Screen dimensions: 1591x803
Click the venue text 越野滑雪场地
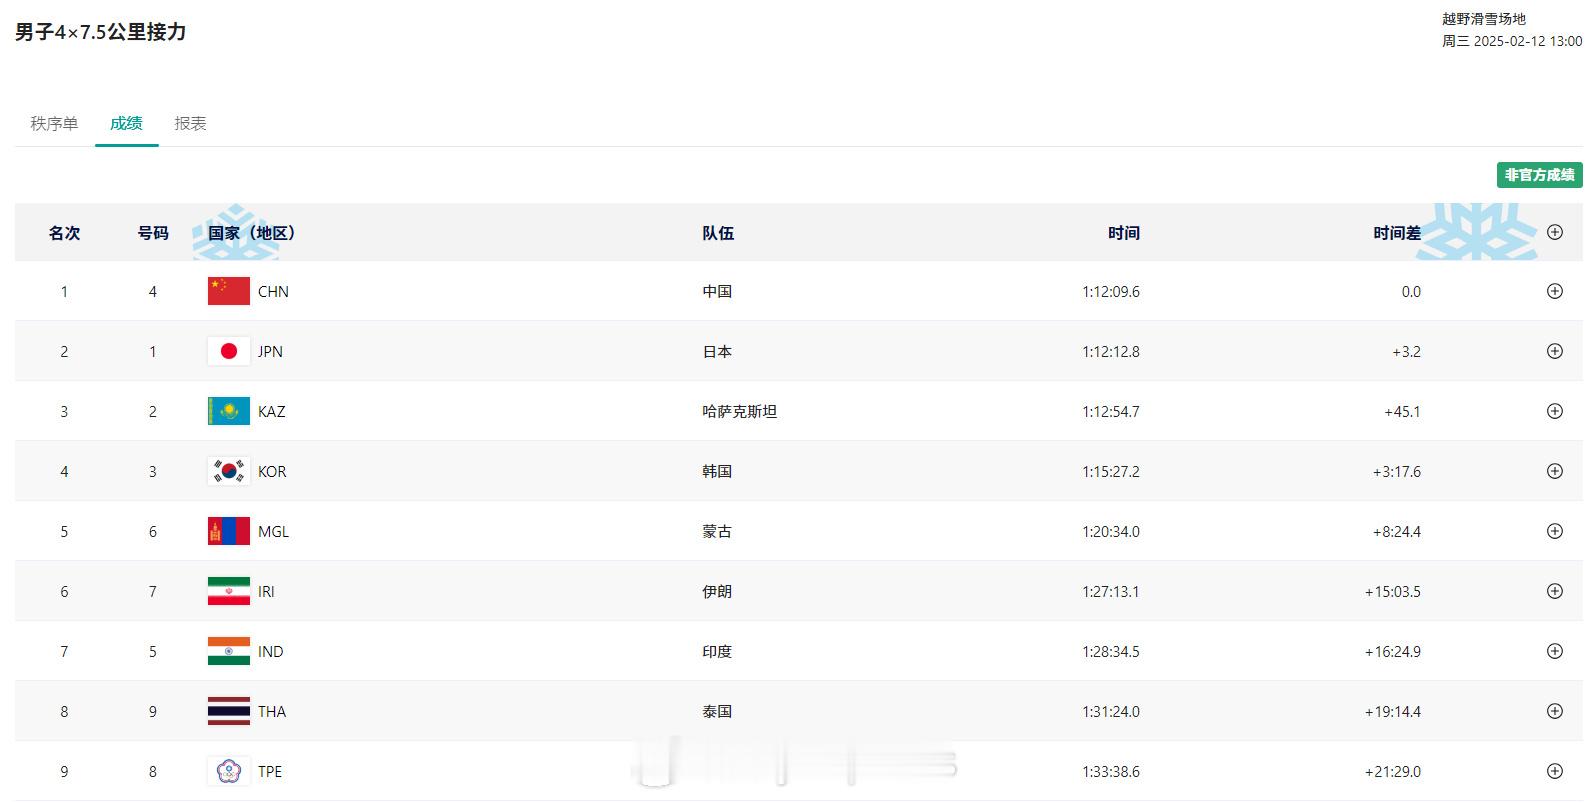pos(1484,19)
